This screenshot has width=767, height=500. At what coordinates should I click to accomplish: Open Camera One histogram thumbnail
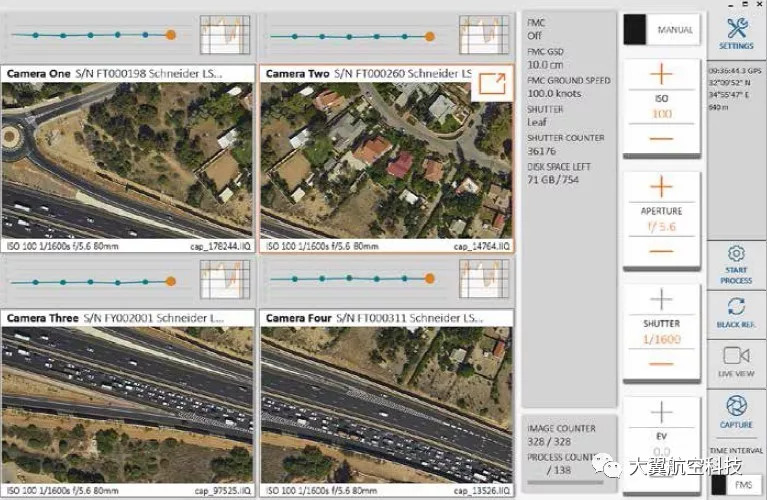point(224,34)
